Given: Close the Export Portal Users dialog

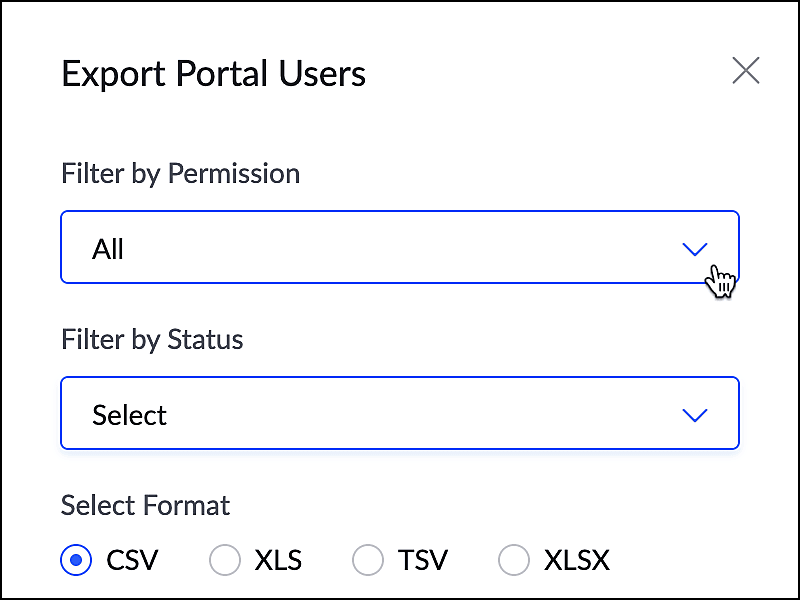Looking at the screenshot, I should point(746,71).
